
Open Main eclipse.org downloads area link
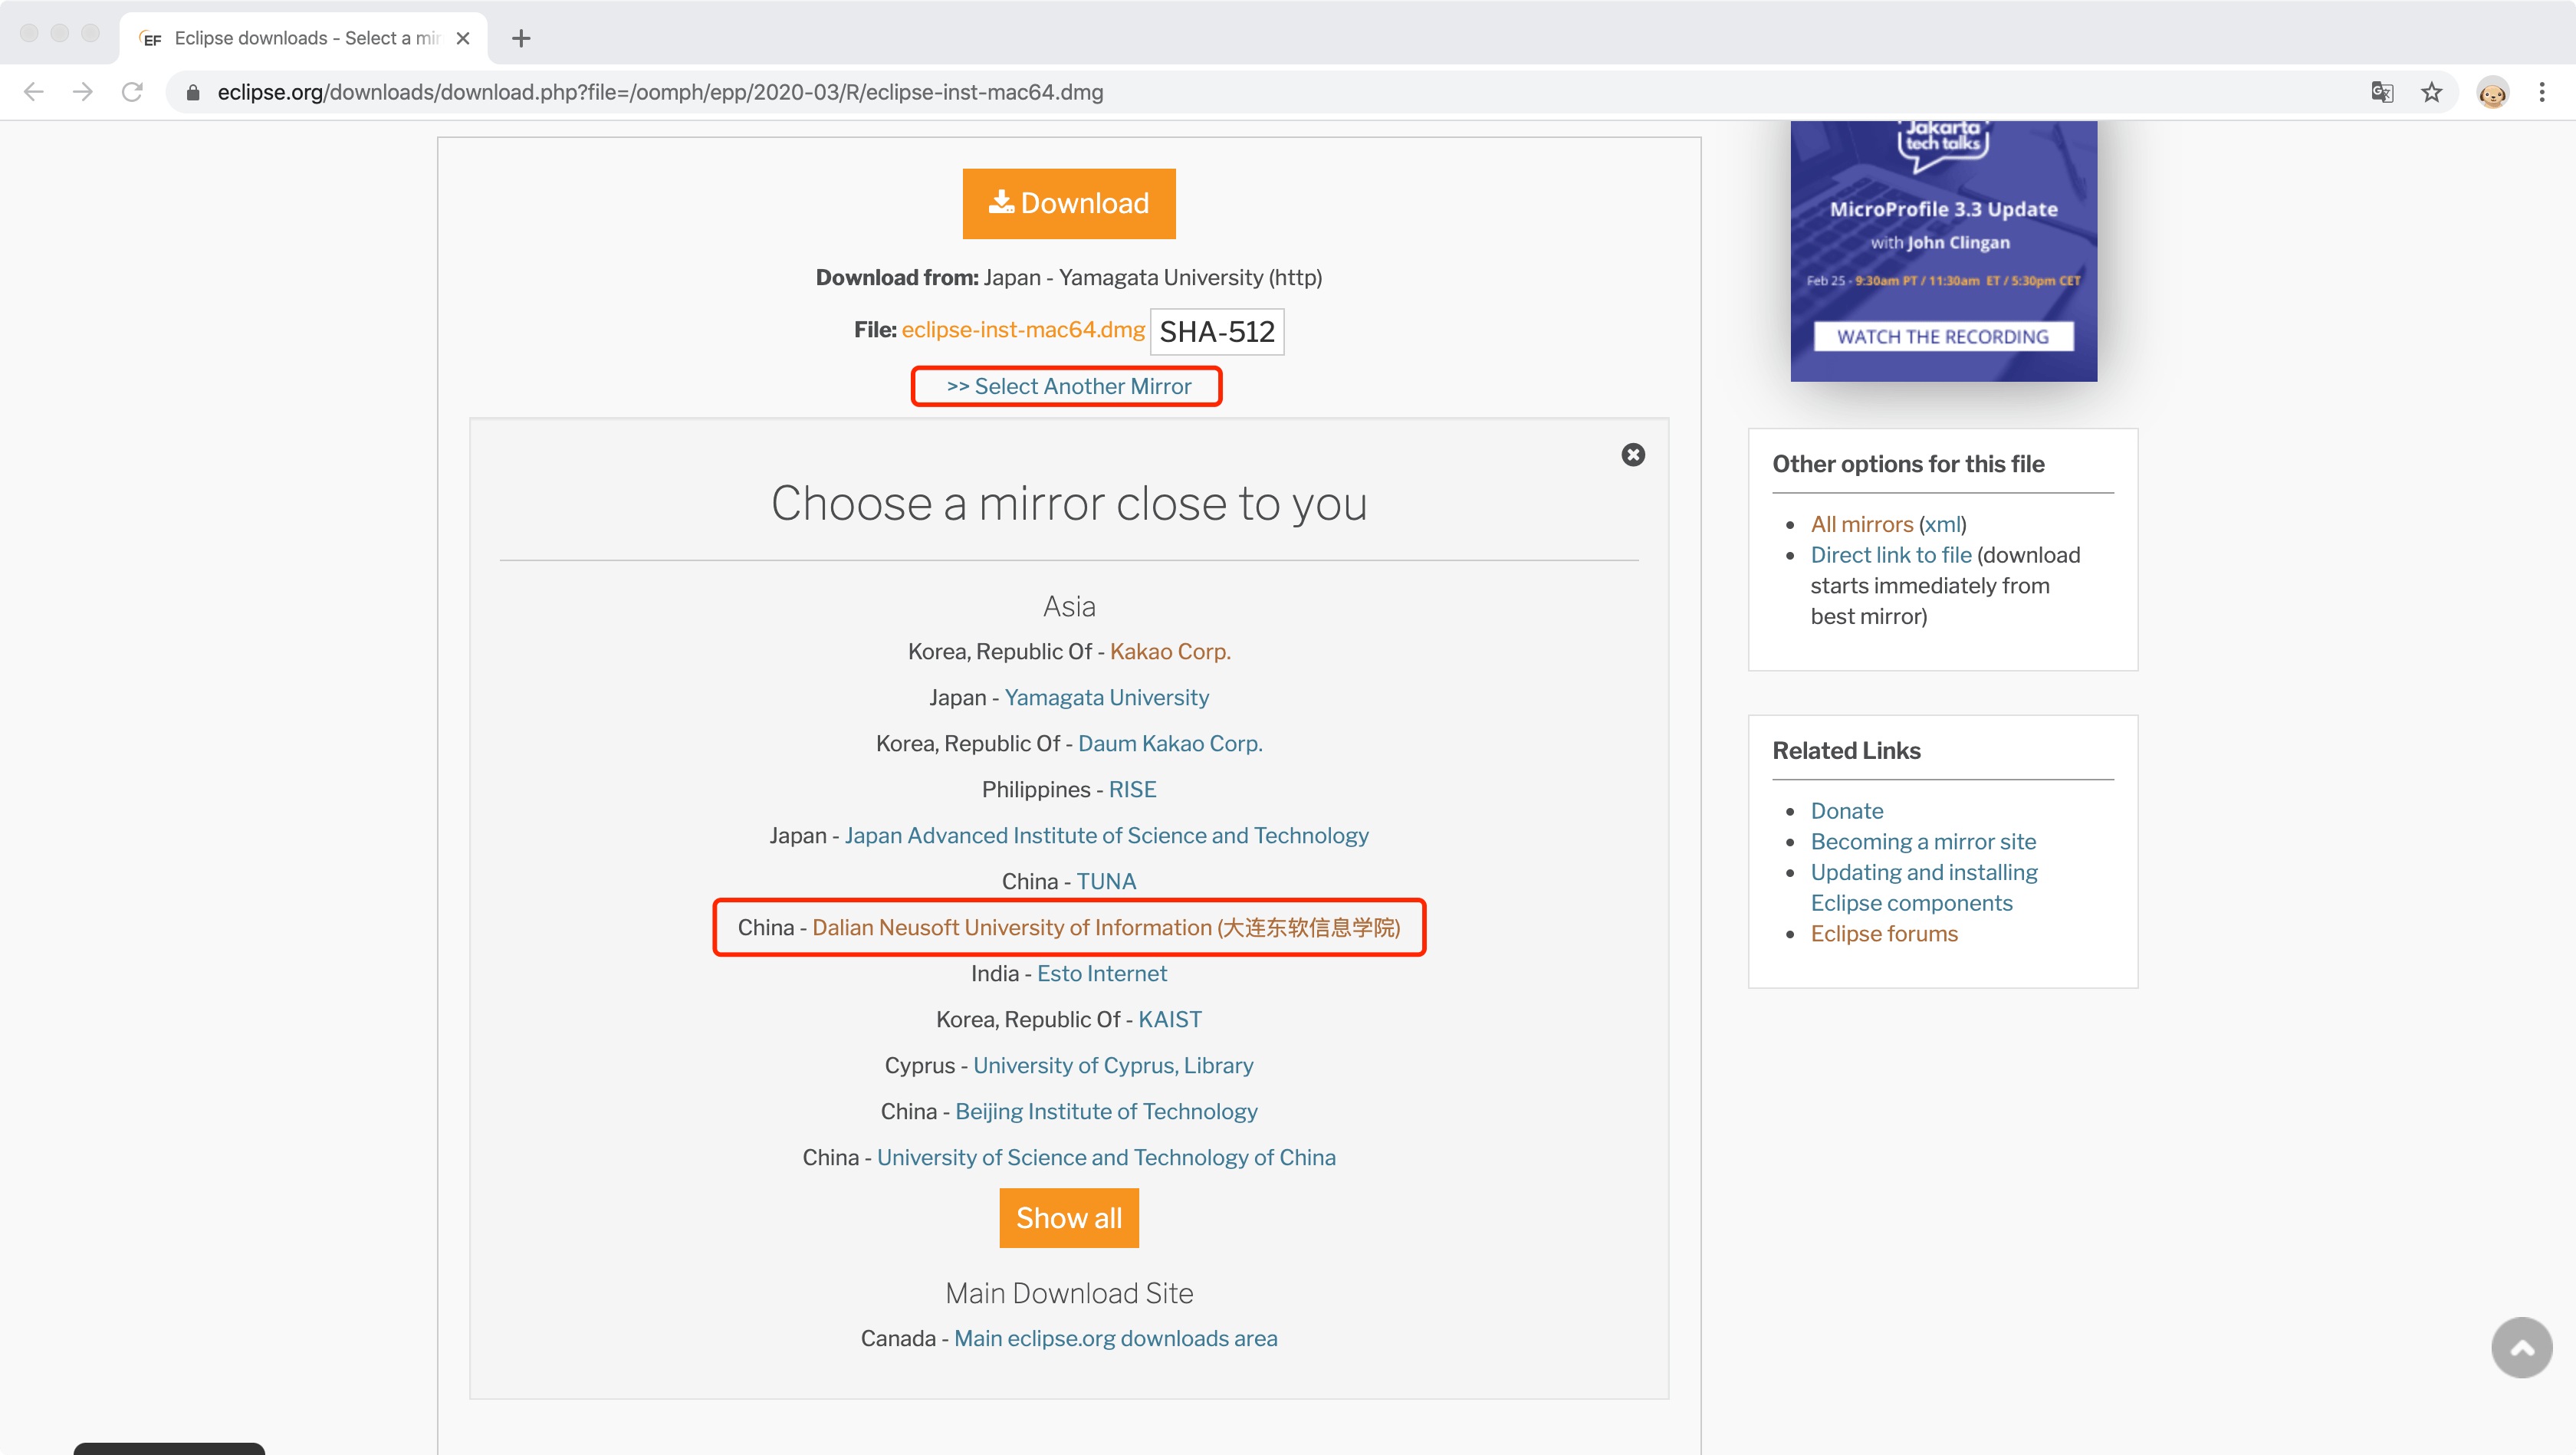pyautogui.click(x=1116, y=1338)
